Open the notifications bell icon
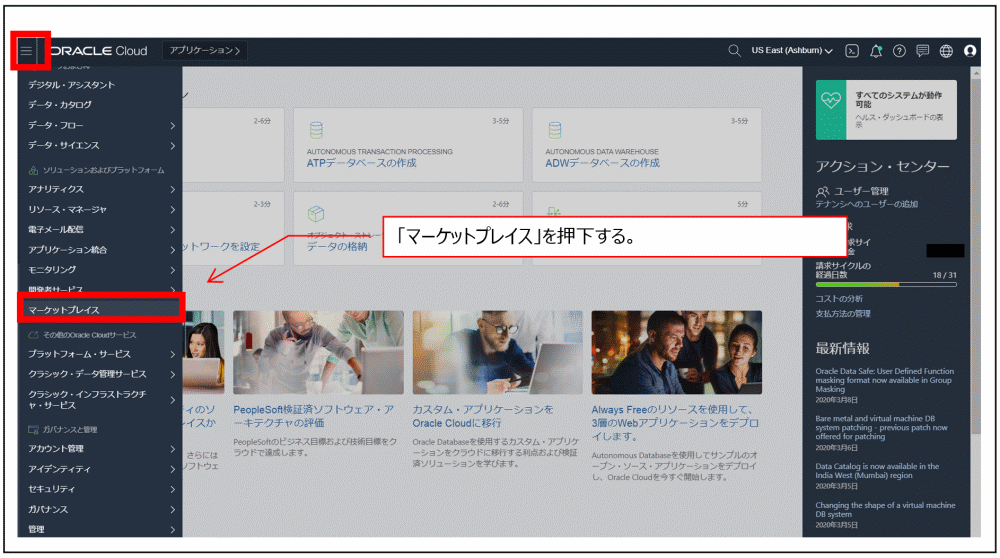Viewport: 1000px width, 558px height. click(876, 51)
